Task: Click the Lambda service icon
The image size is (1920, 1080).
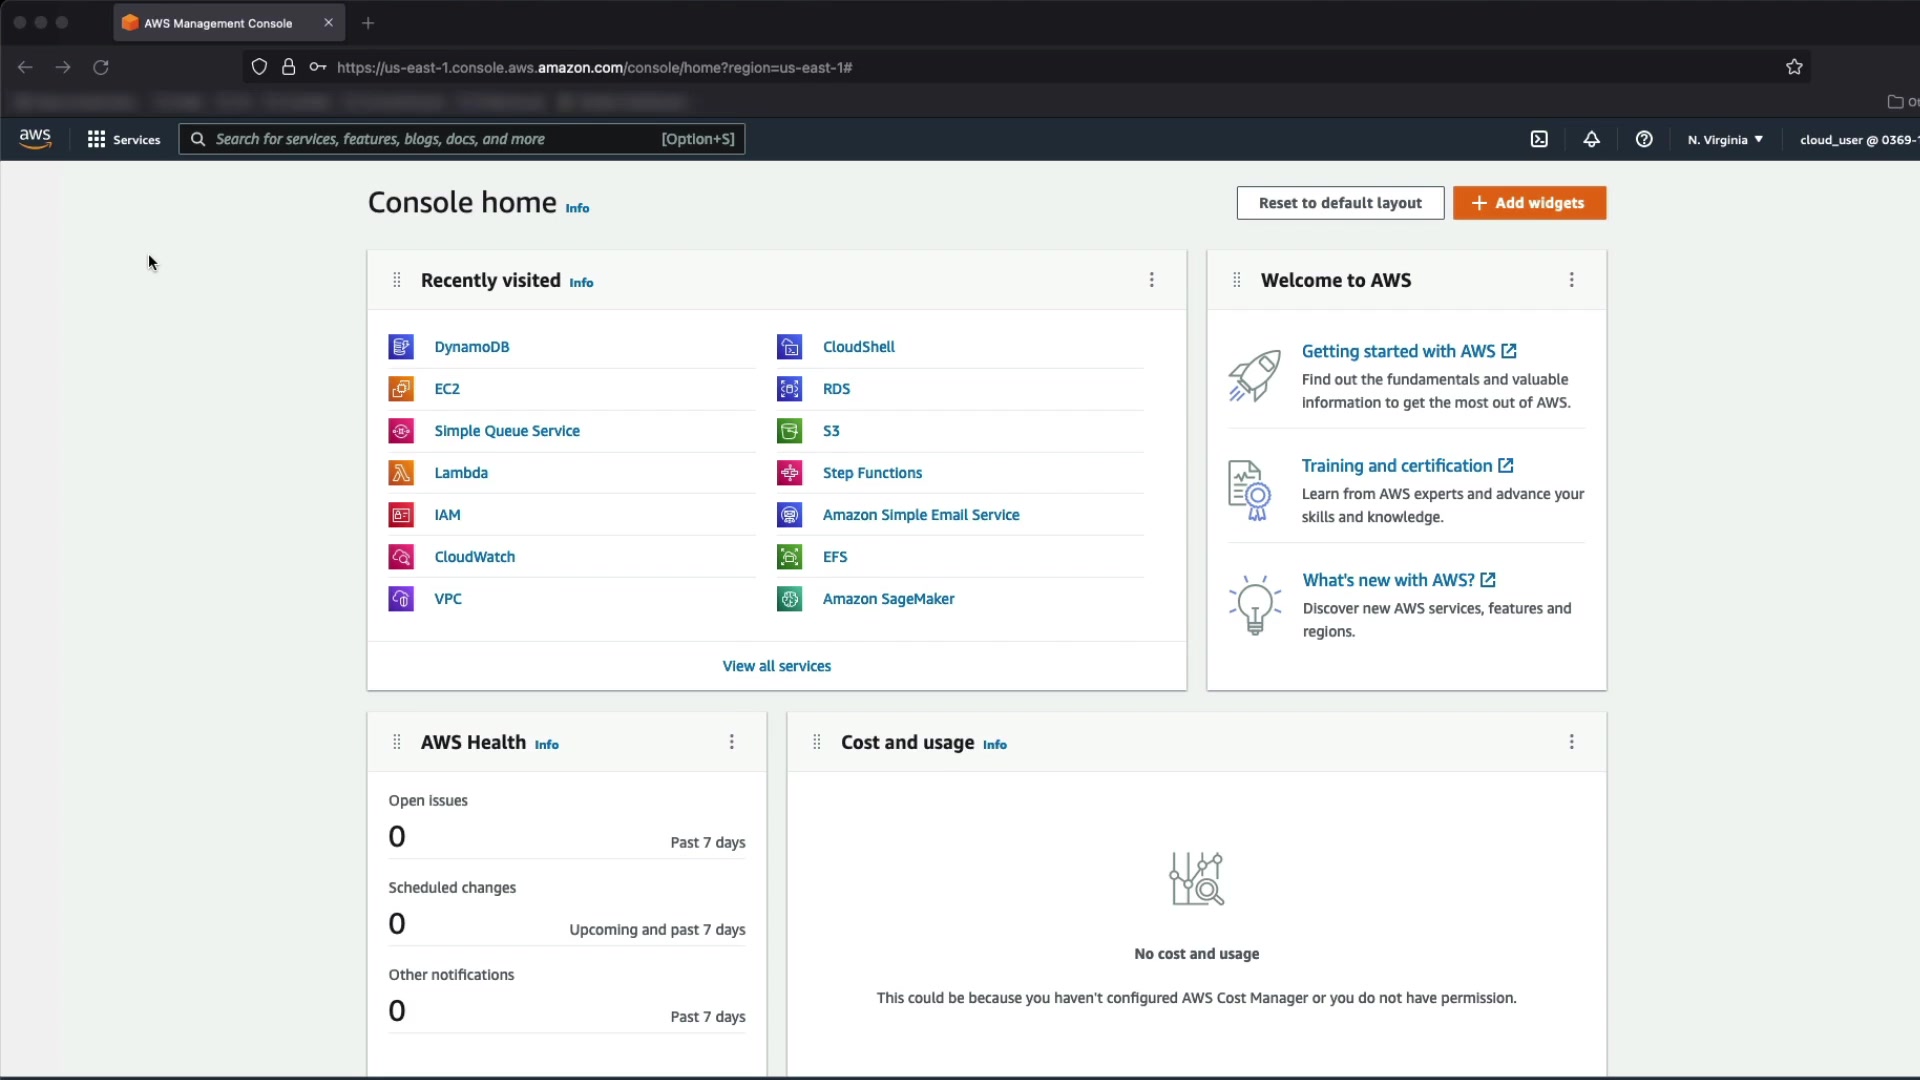Action: pyautogui.click(x=401, y=473)
